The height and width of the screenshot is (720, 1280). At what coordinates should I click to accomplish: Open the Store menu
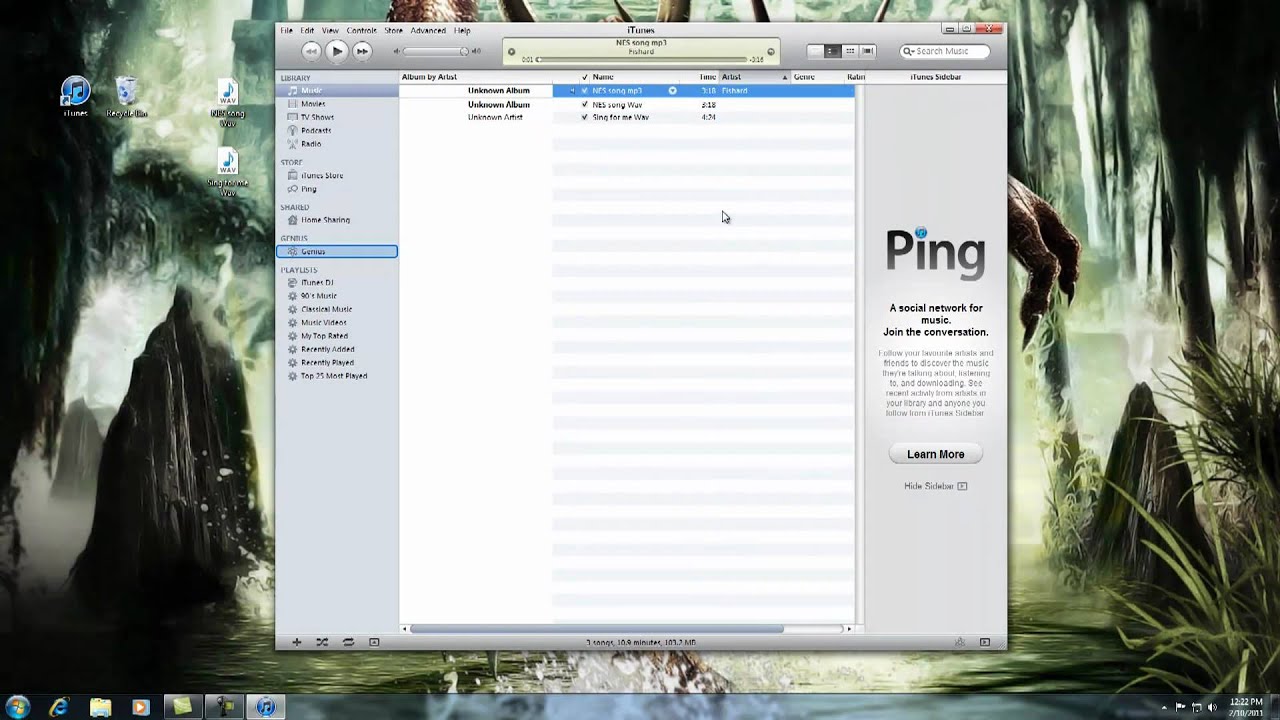[394, 31]
